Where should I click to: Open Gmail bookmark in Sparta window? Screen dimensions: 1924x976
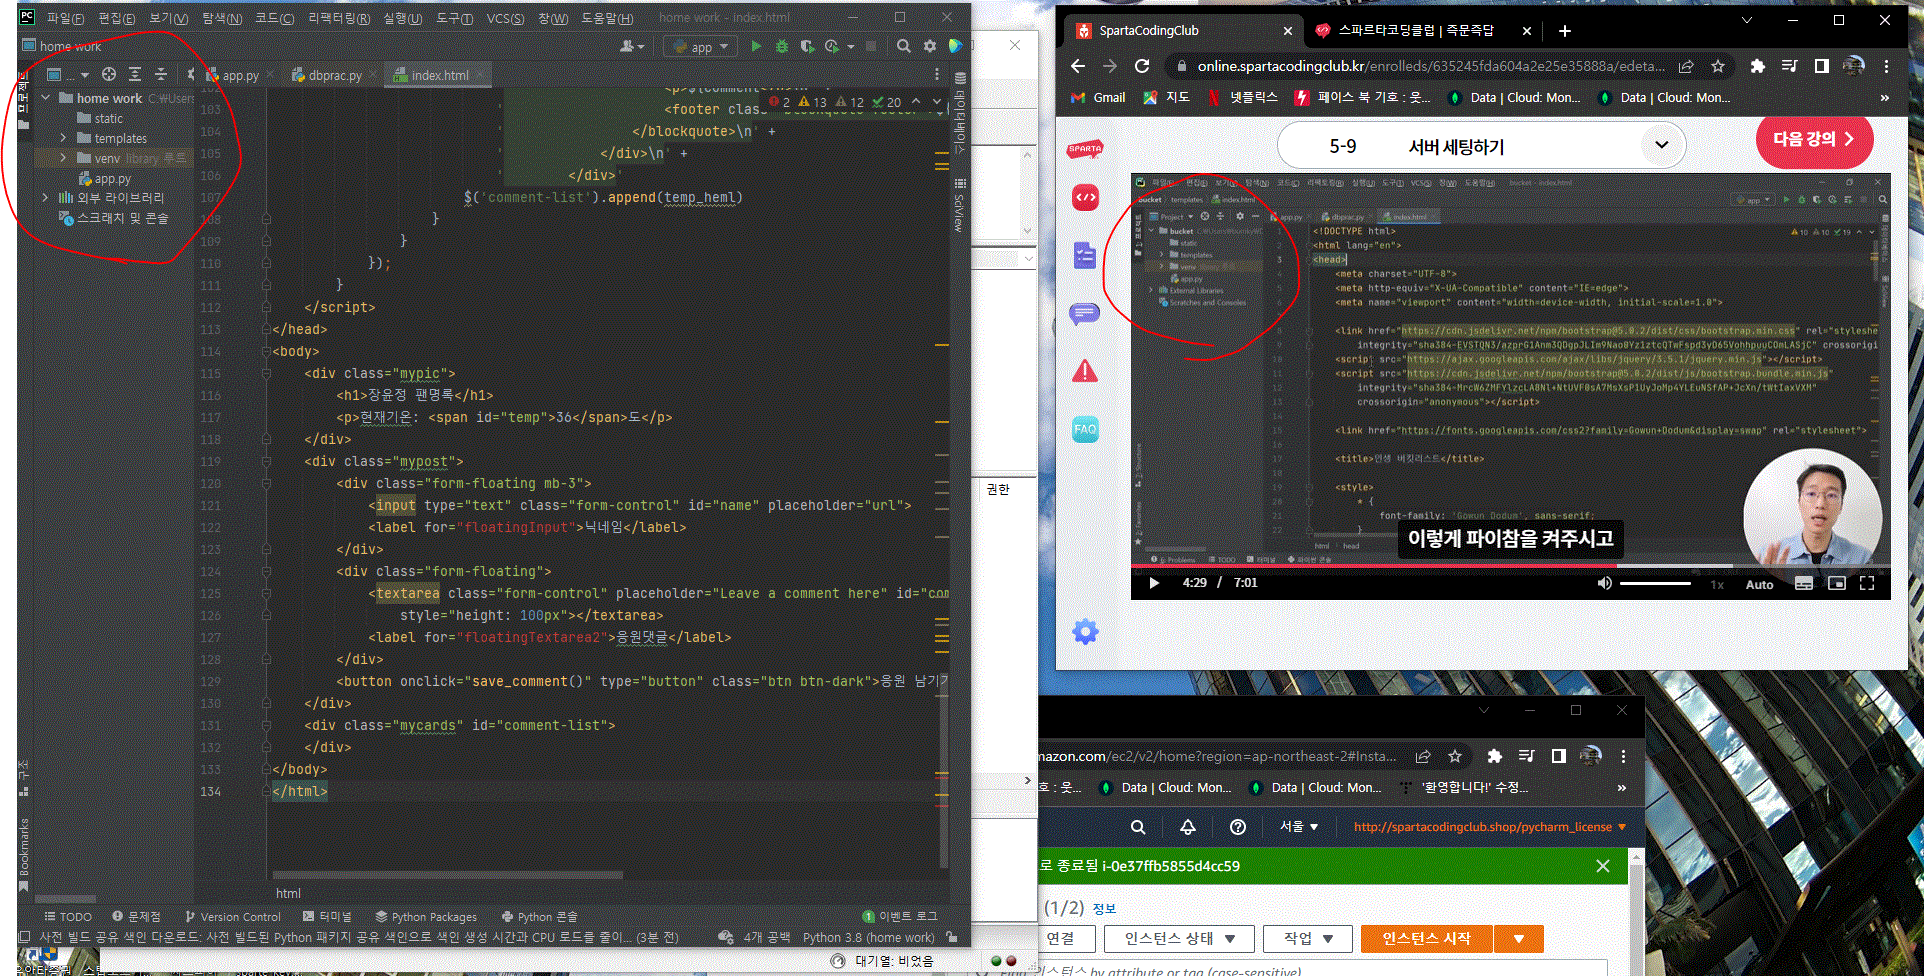(1098, 97)
